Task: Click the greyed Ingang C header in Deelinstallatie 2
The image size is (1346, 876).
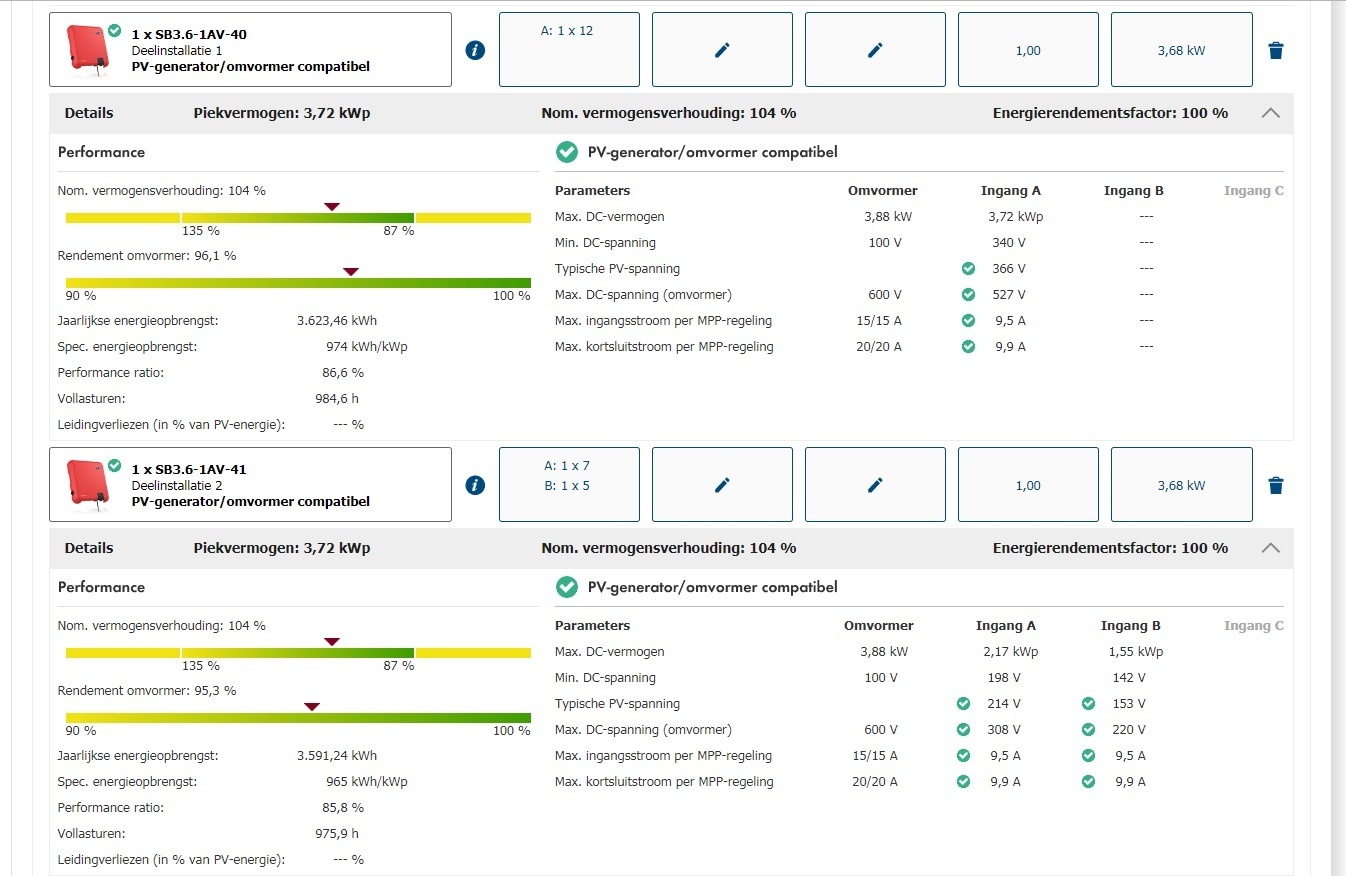Action: click(1254, 626)
